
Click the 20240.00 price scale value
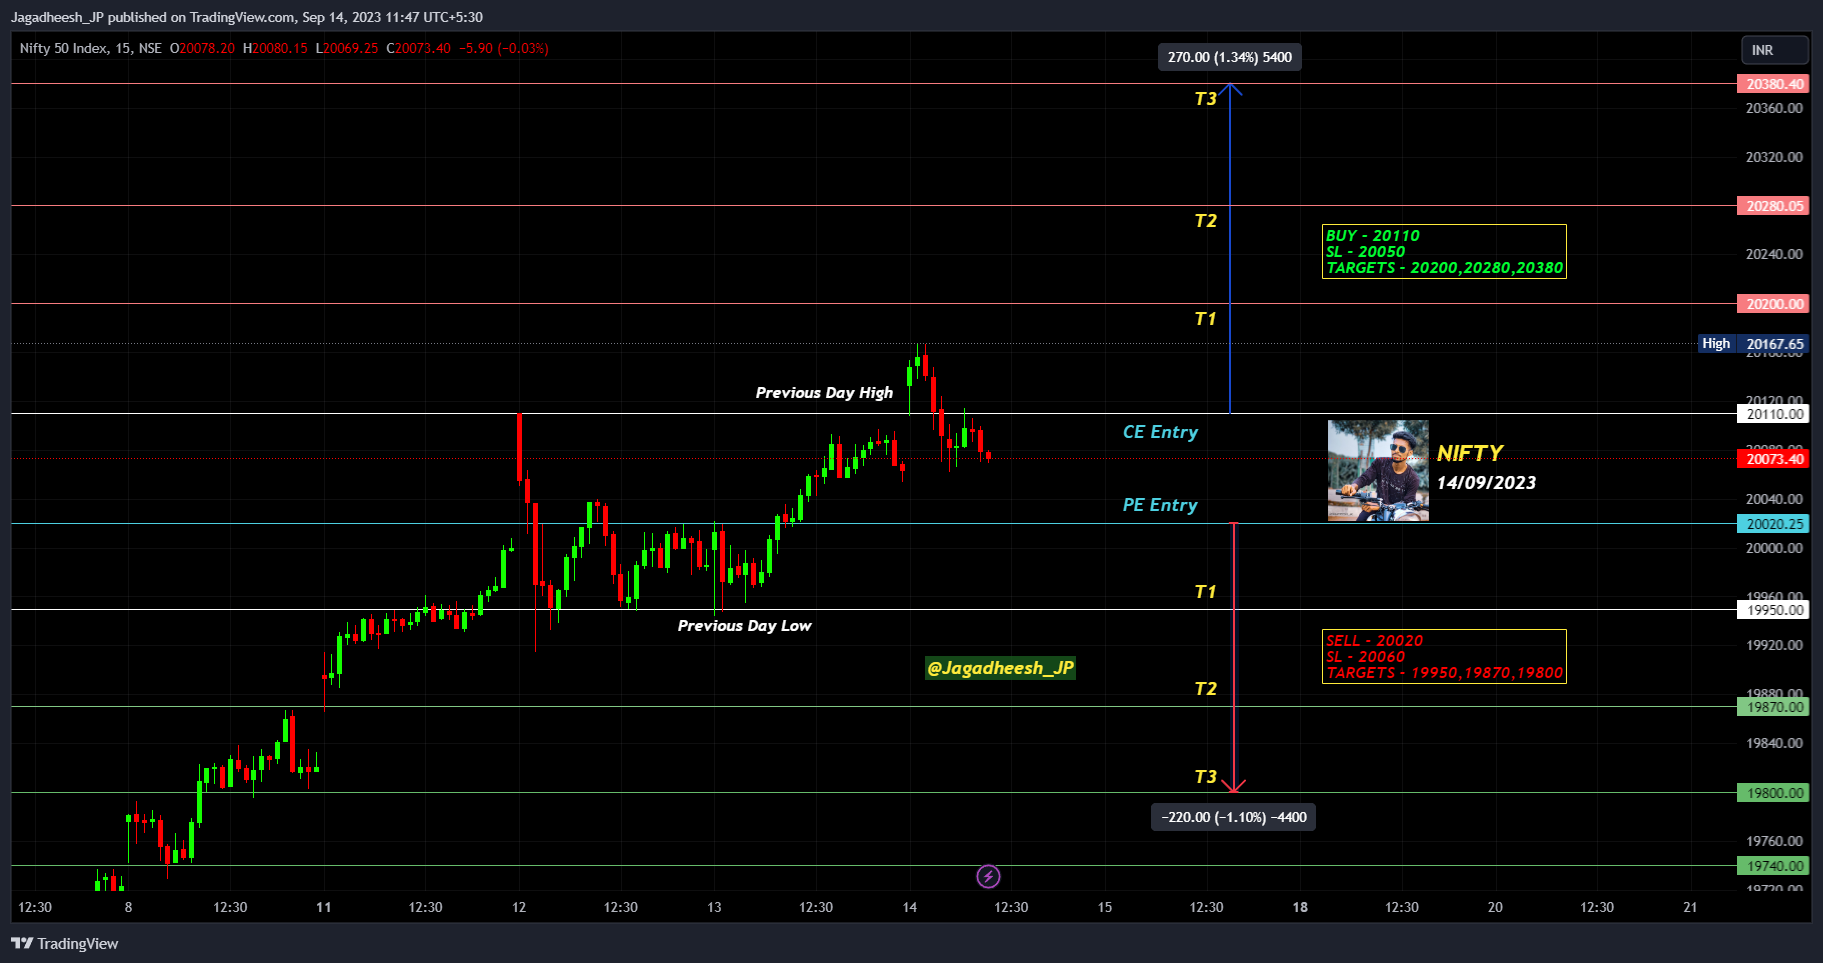1774,254
